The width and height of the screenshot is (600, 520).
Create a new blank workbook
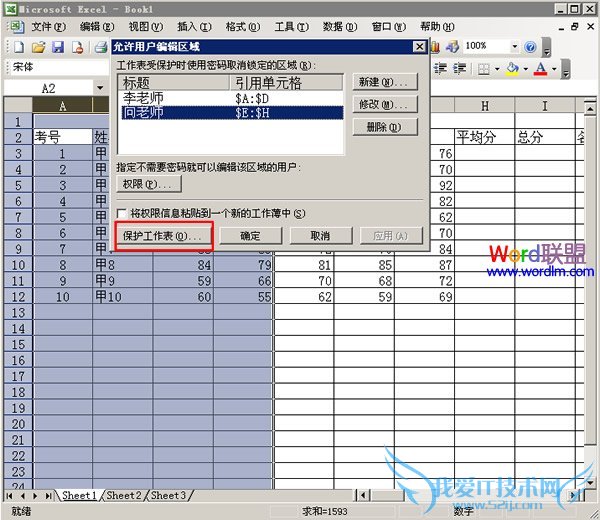[x=18, y=47]
